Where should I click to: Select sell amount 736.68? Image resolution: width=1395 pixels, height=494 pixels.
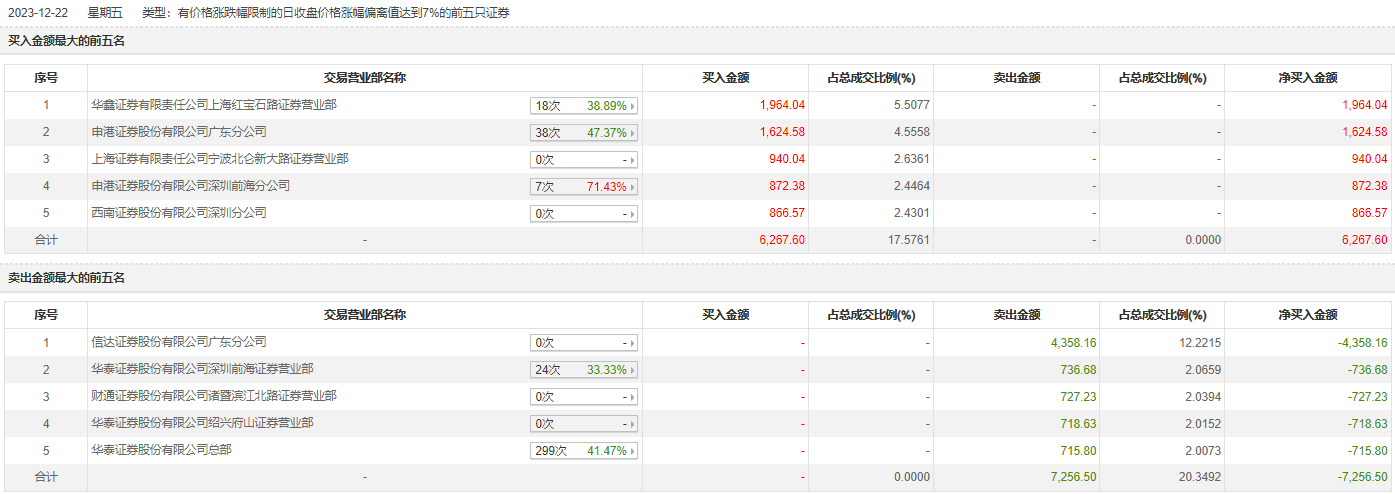(1077, 368)
